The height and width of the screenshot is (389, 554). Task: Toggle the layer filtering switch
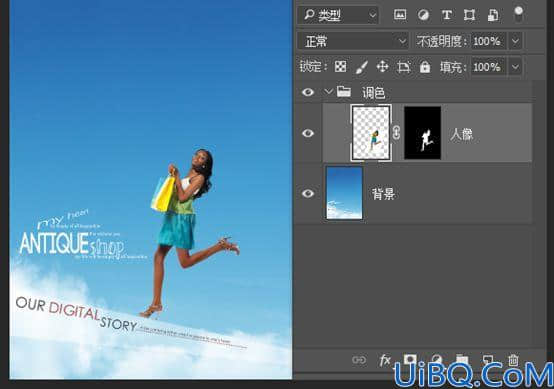point(518,14)
